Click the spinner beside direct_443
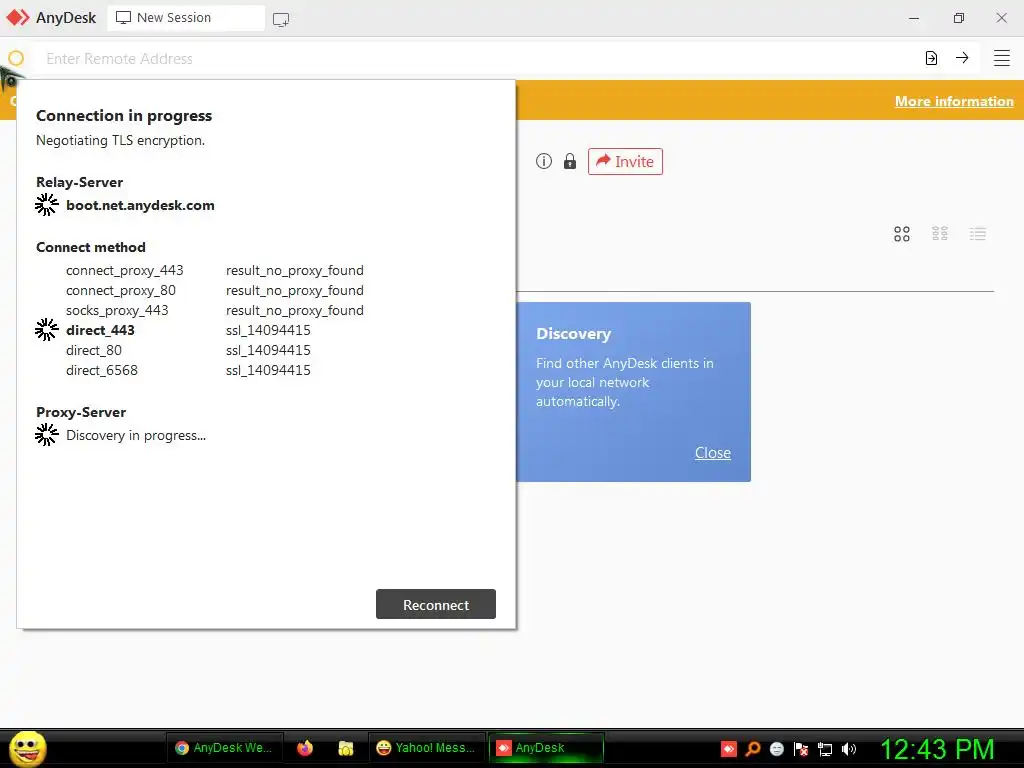The image size is (1024, 768). [46, 330]
